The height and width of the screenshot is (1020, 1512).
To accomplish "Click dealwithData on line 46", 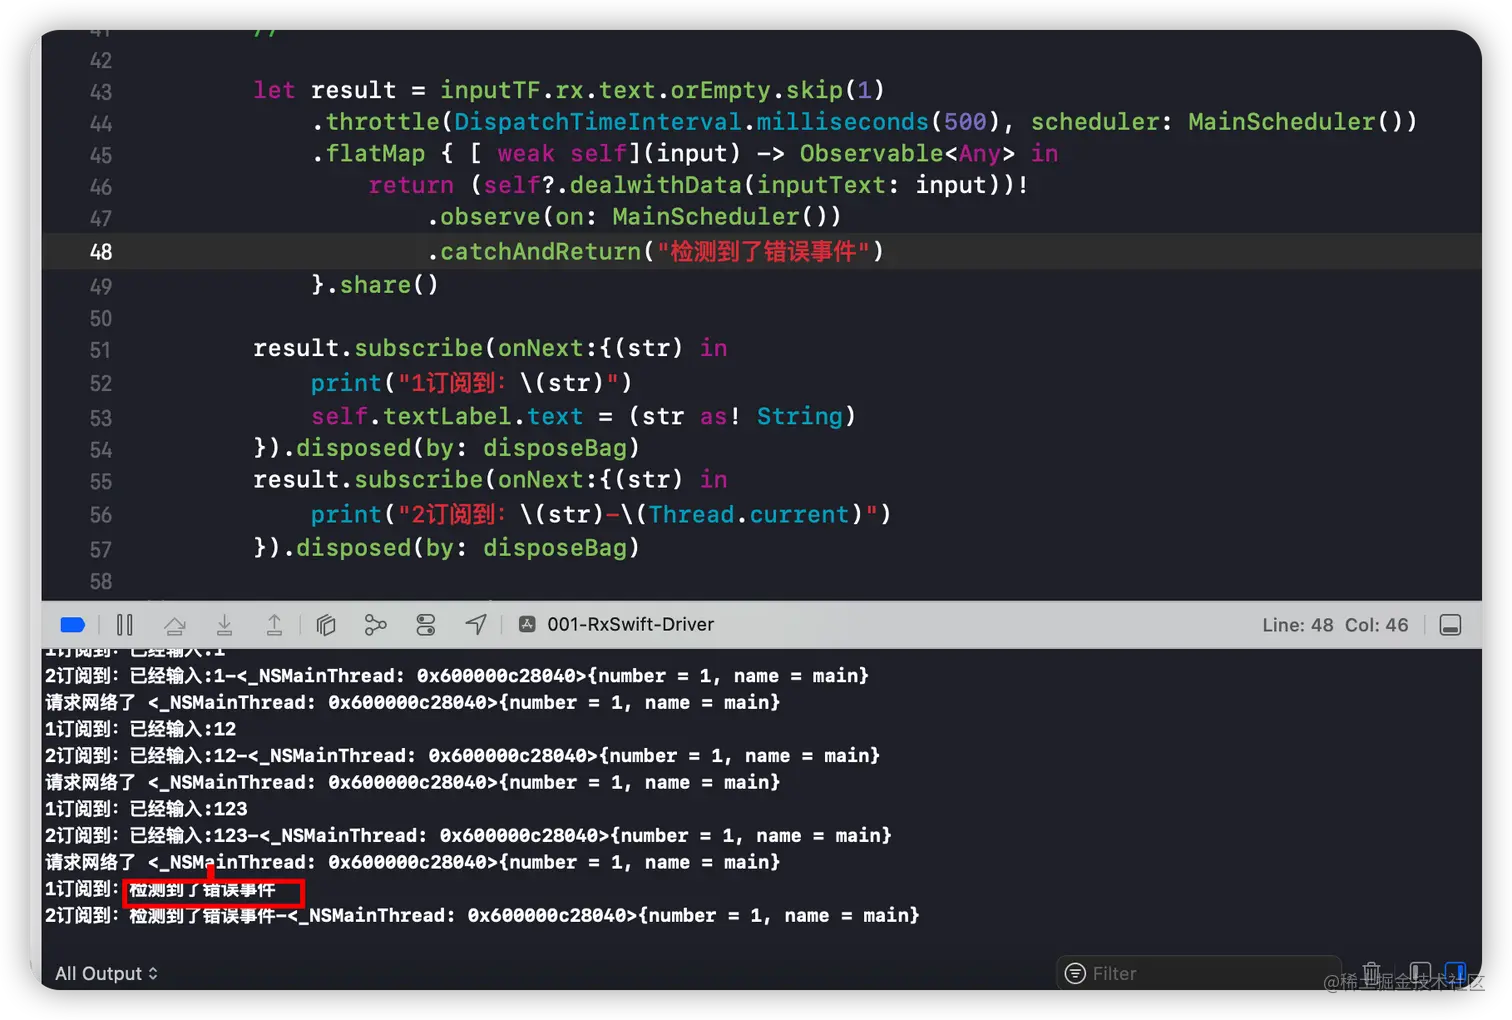I will [x=656, y=185].
